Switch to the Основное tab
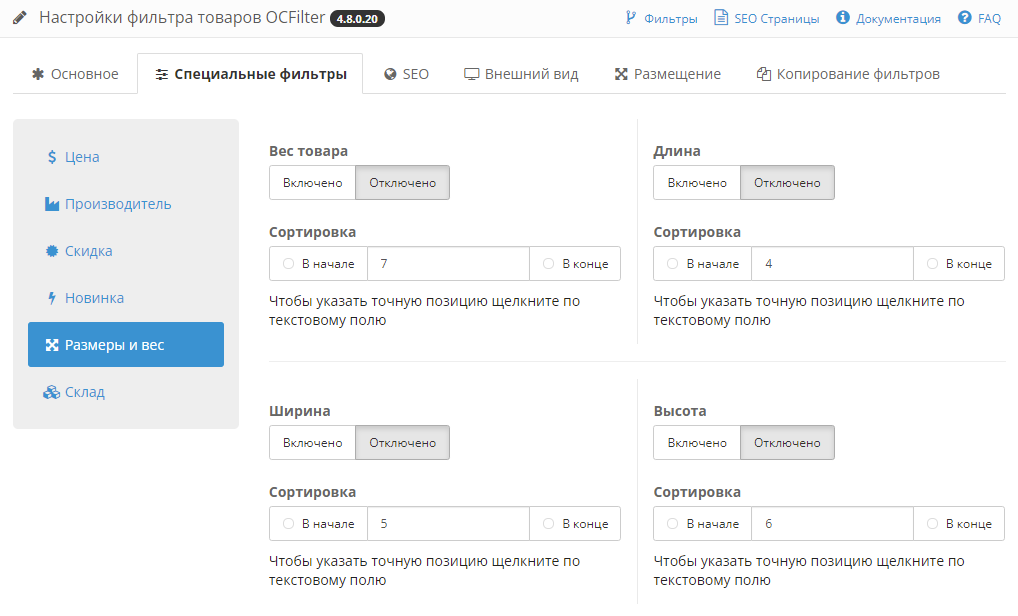 (75, 74)
